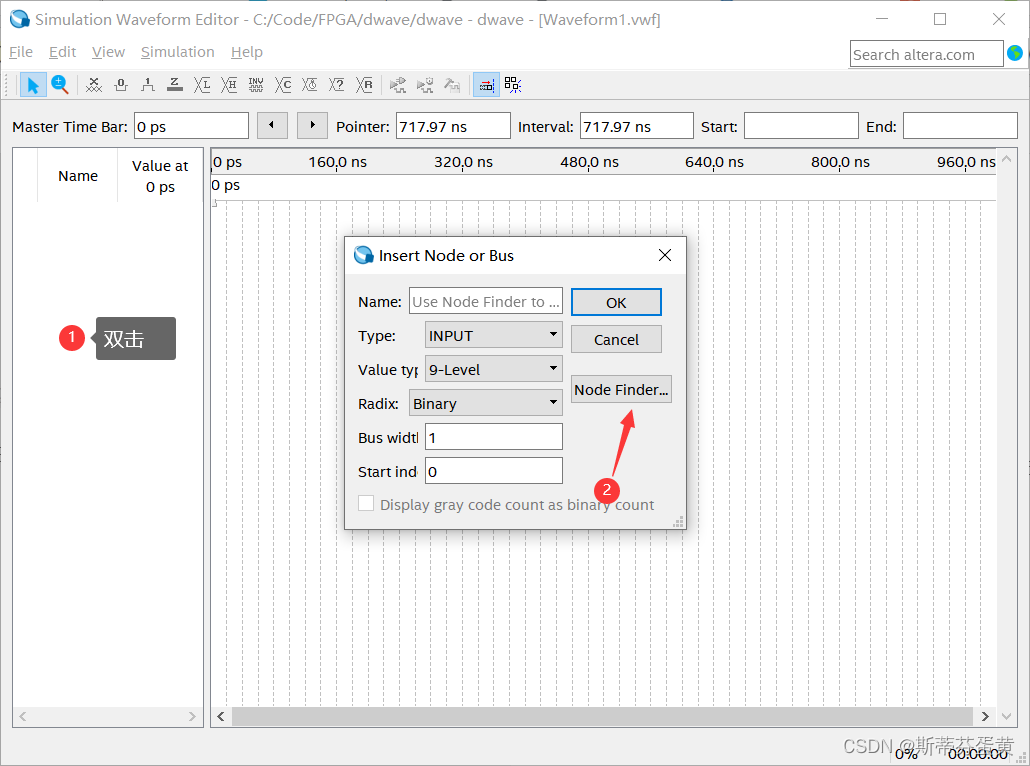Viewport: 1030px width, 766px height.
Task: Apply Weak Low (L) to the waveform
Action: [202, 85]
